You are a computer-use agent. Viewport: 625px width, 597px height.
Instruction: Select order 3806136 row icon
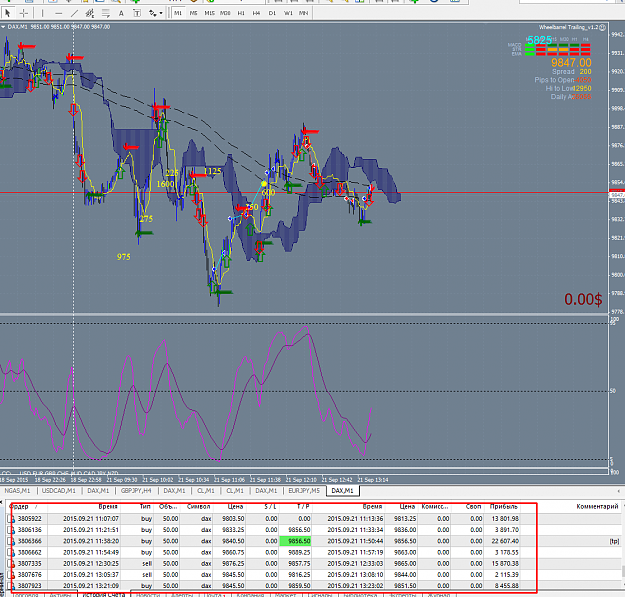coord(11,530)
